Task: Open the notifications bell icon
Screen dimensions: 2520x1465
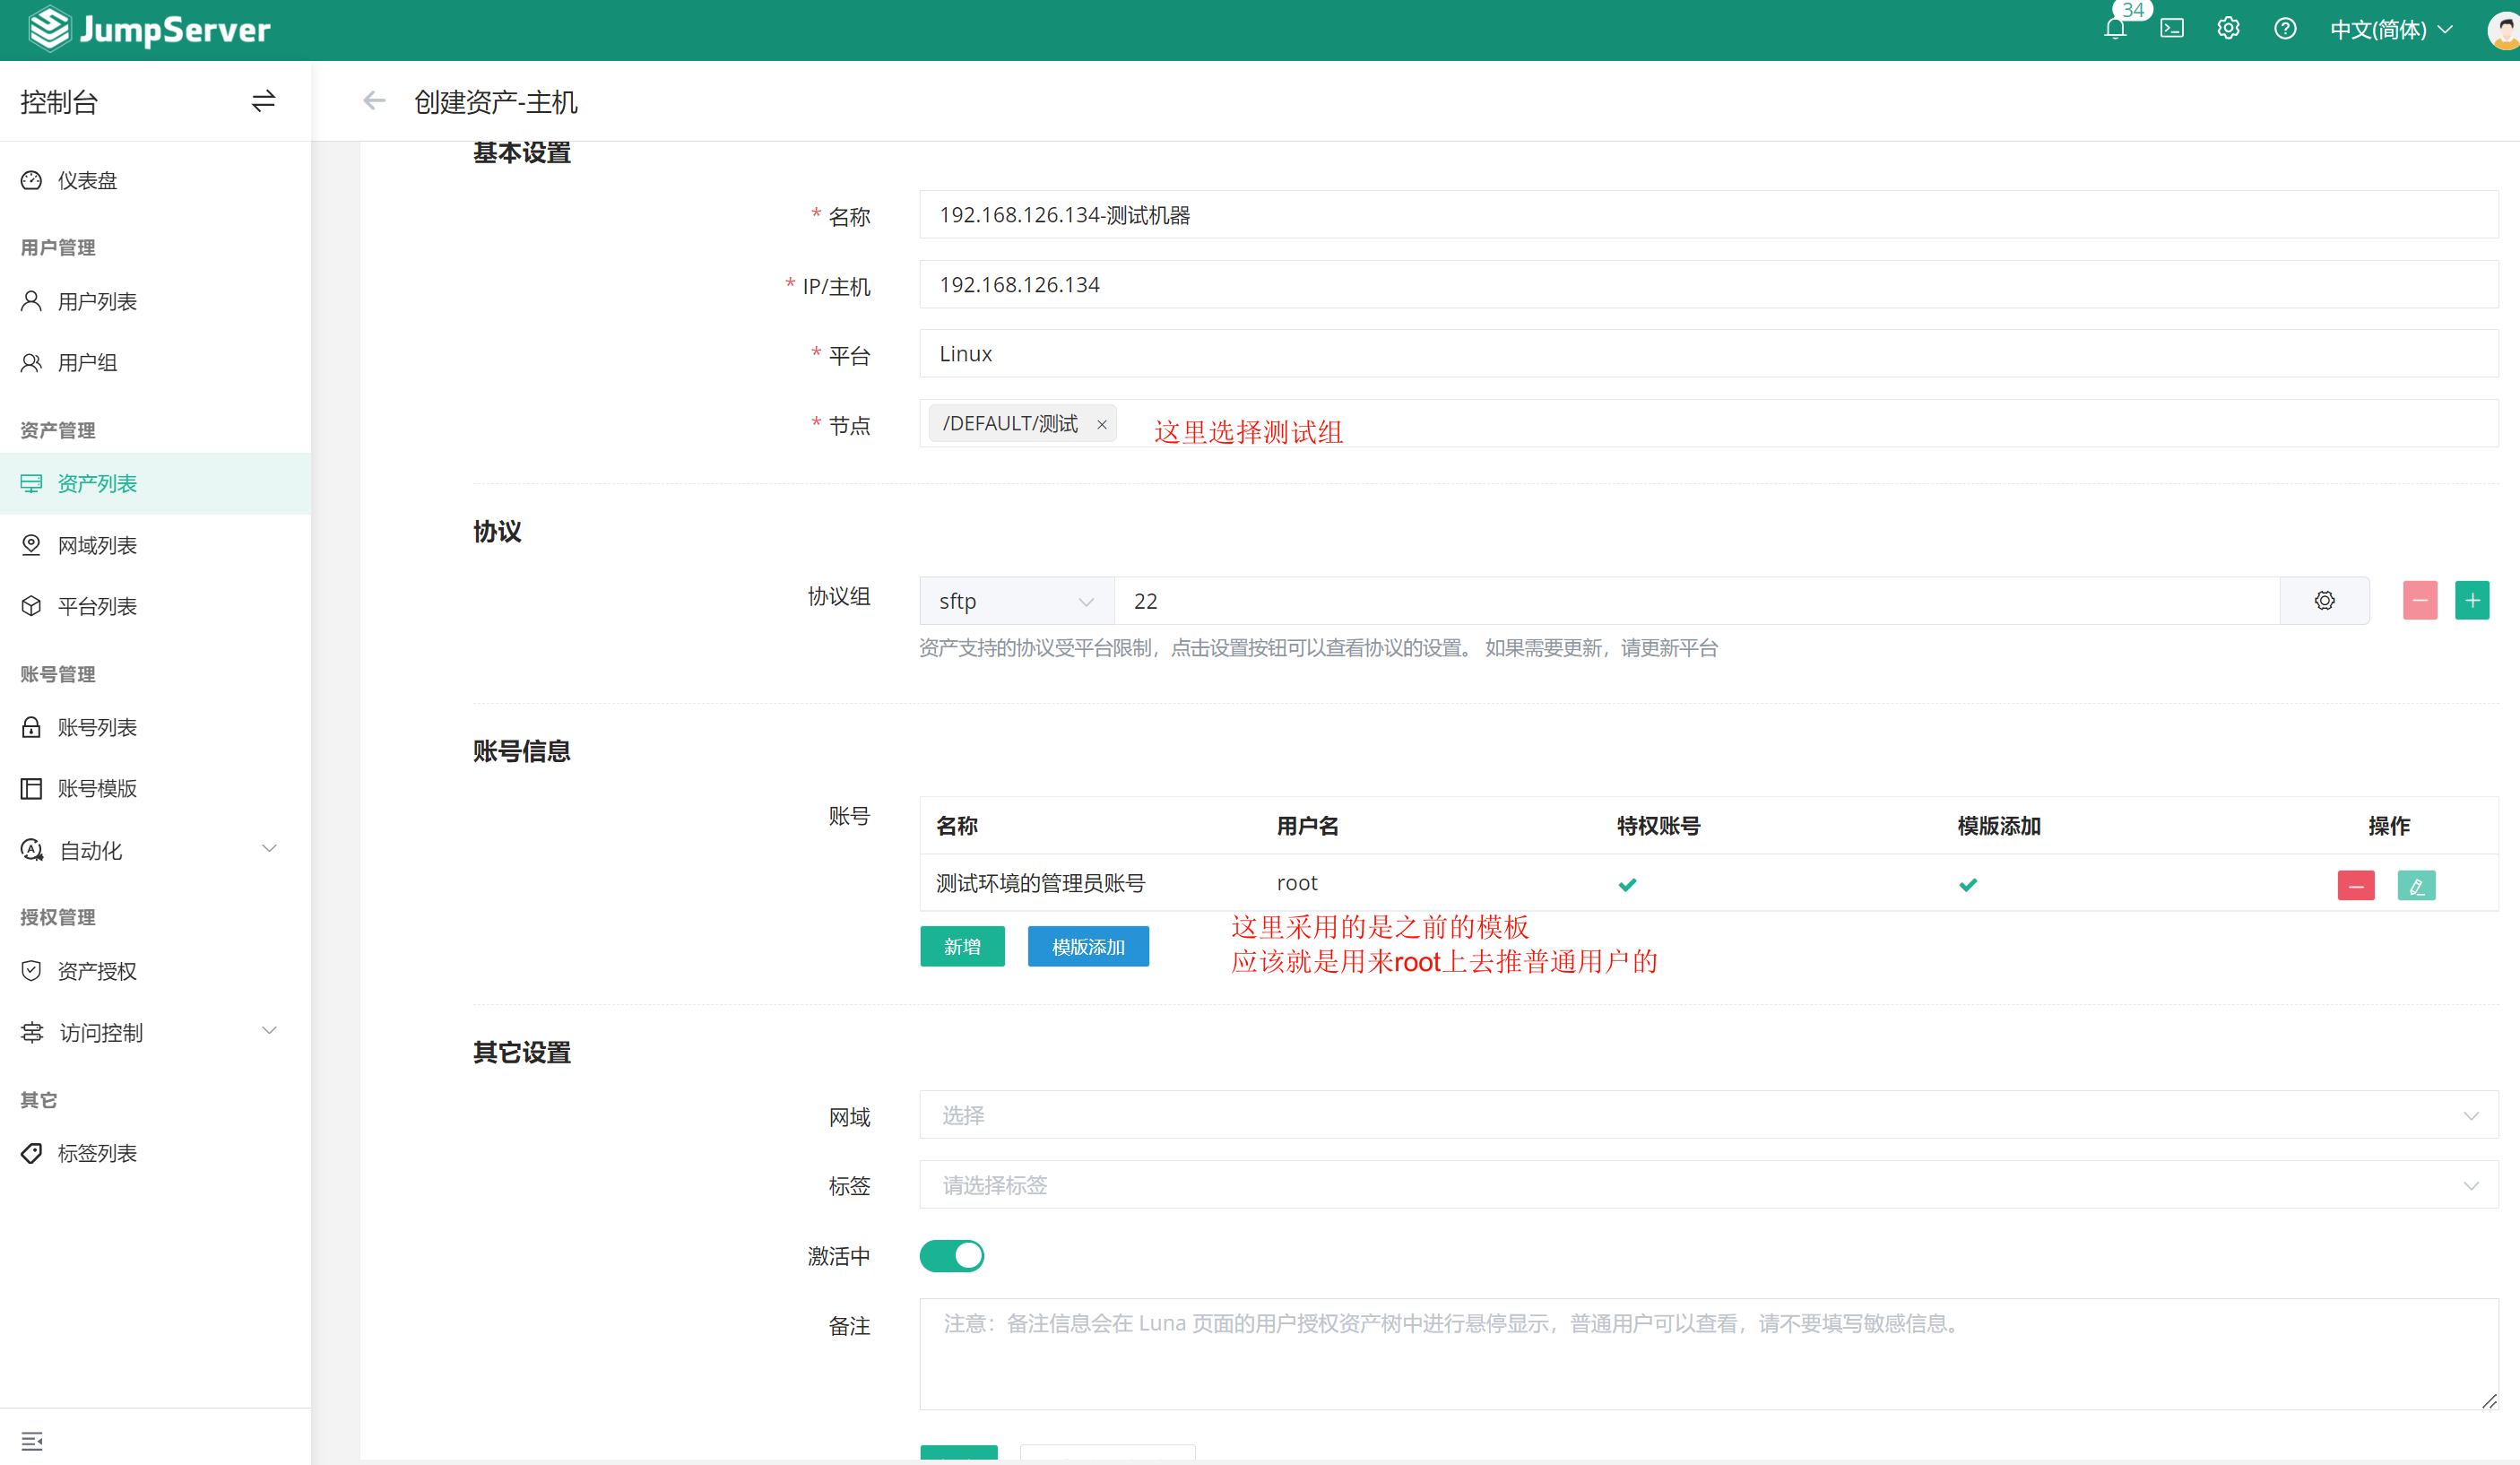Action: tap(2114, 29)
